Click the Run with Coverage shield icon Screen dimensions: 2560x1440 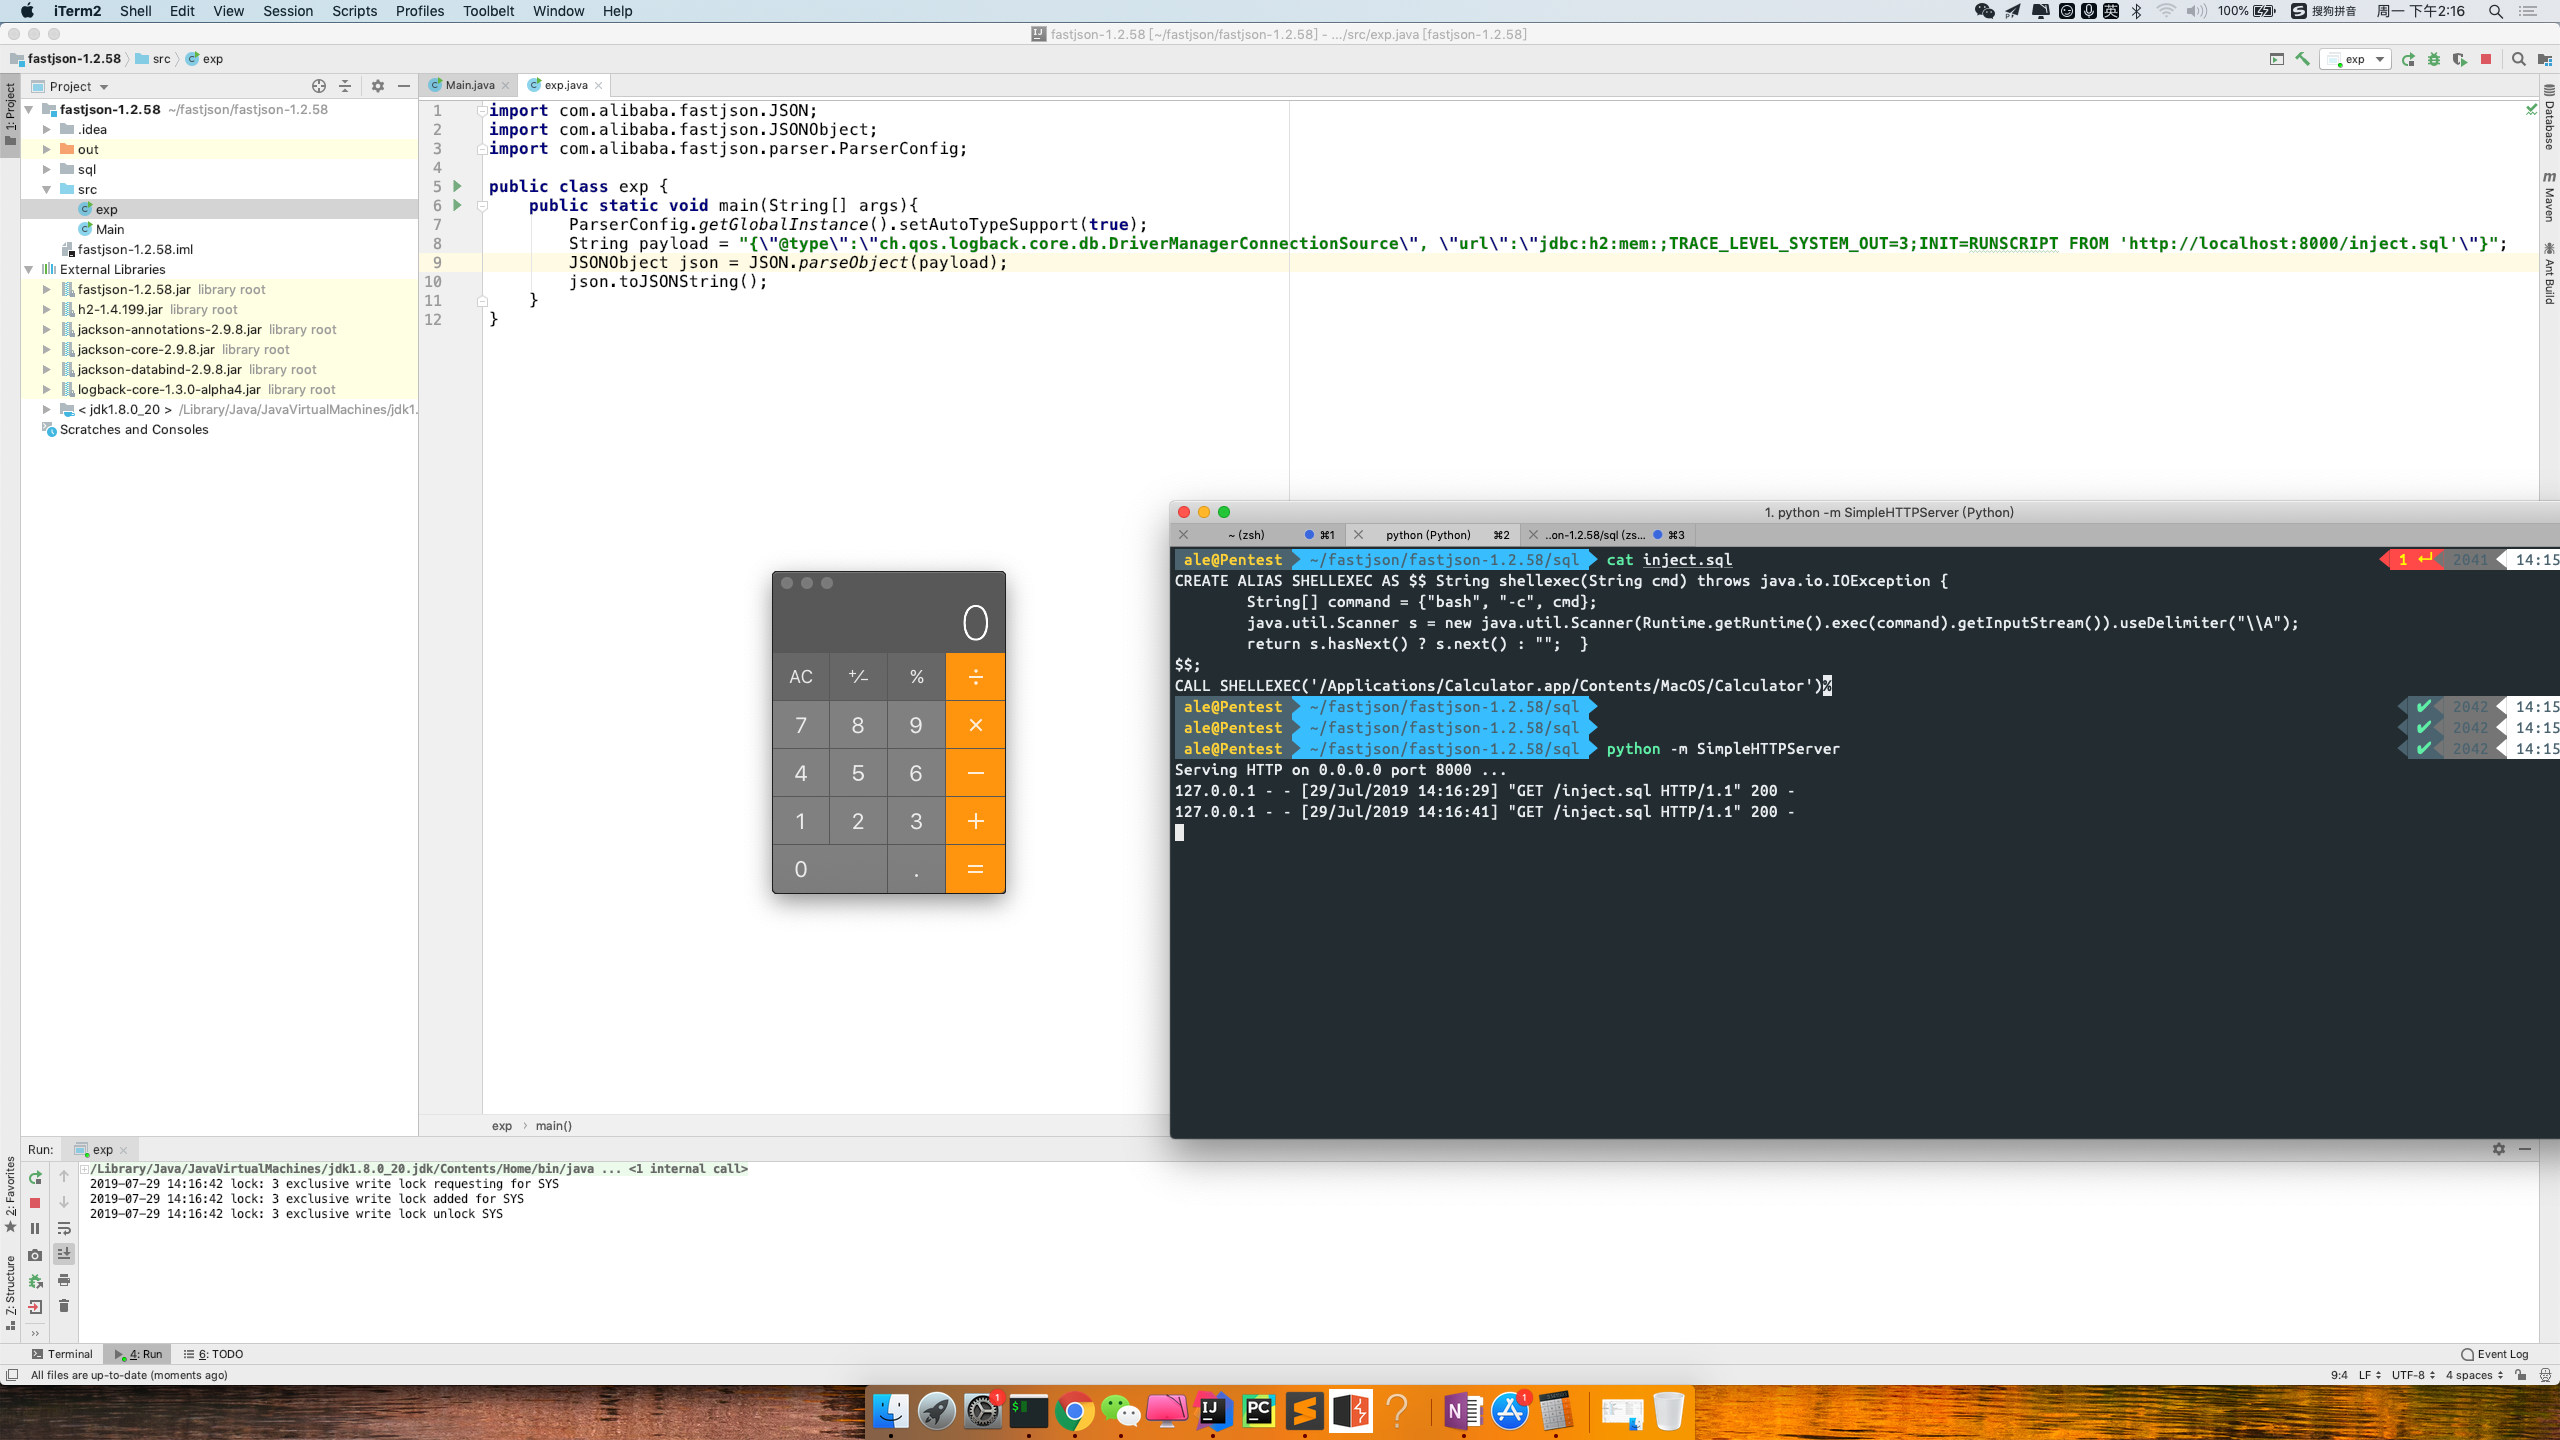2460,59
